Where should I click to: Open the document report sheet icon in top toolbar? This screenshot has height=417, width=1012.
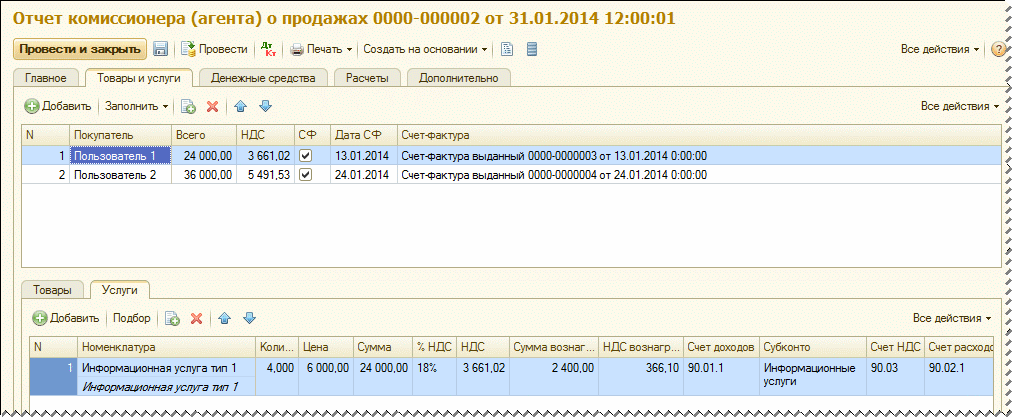[x=508, y=49]
